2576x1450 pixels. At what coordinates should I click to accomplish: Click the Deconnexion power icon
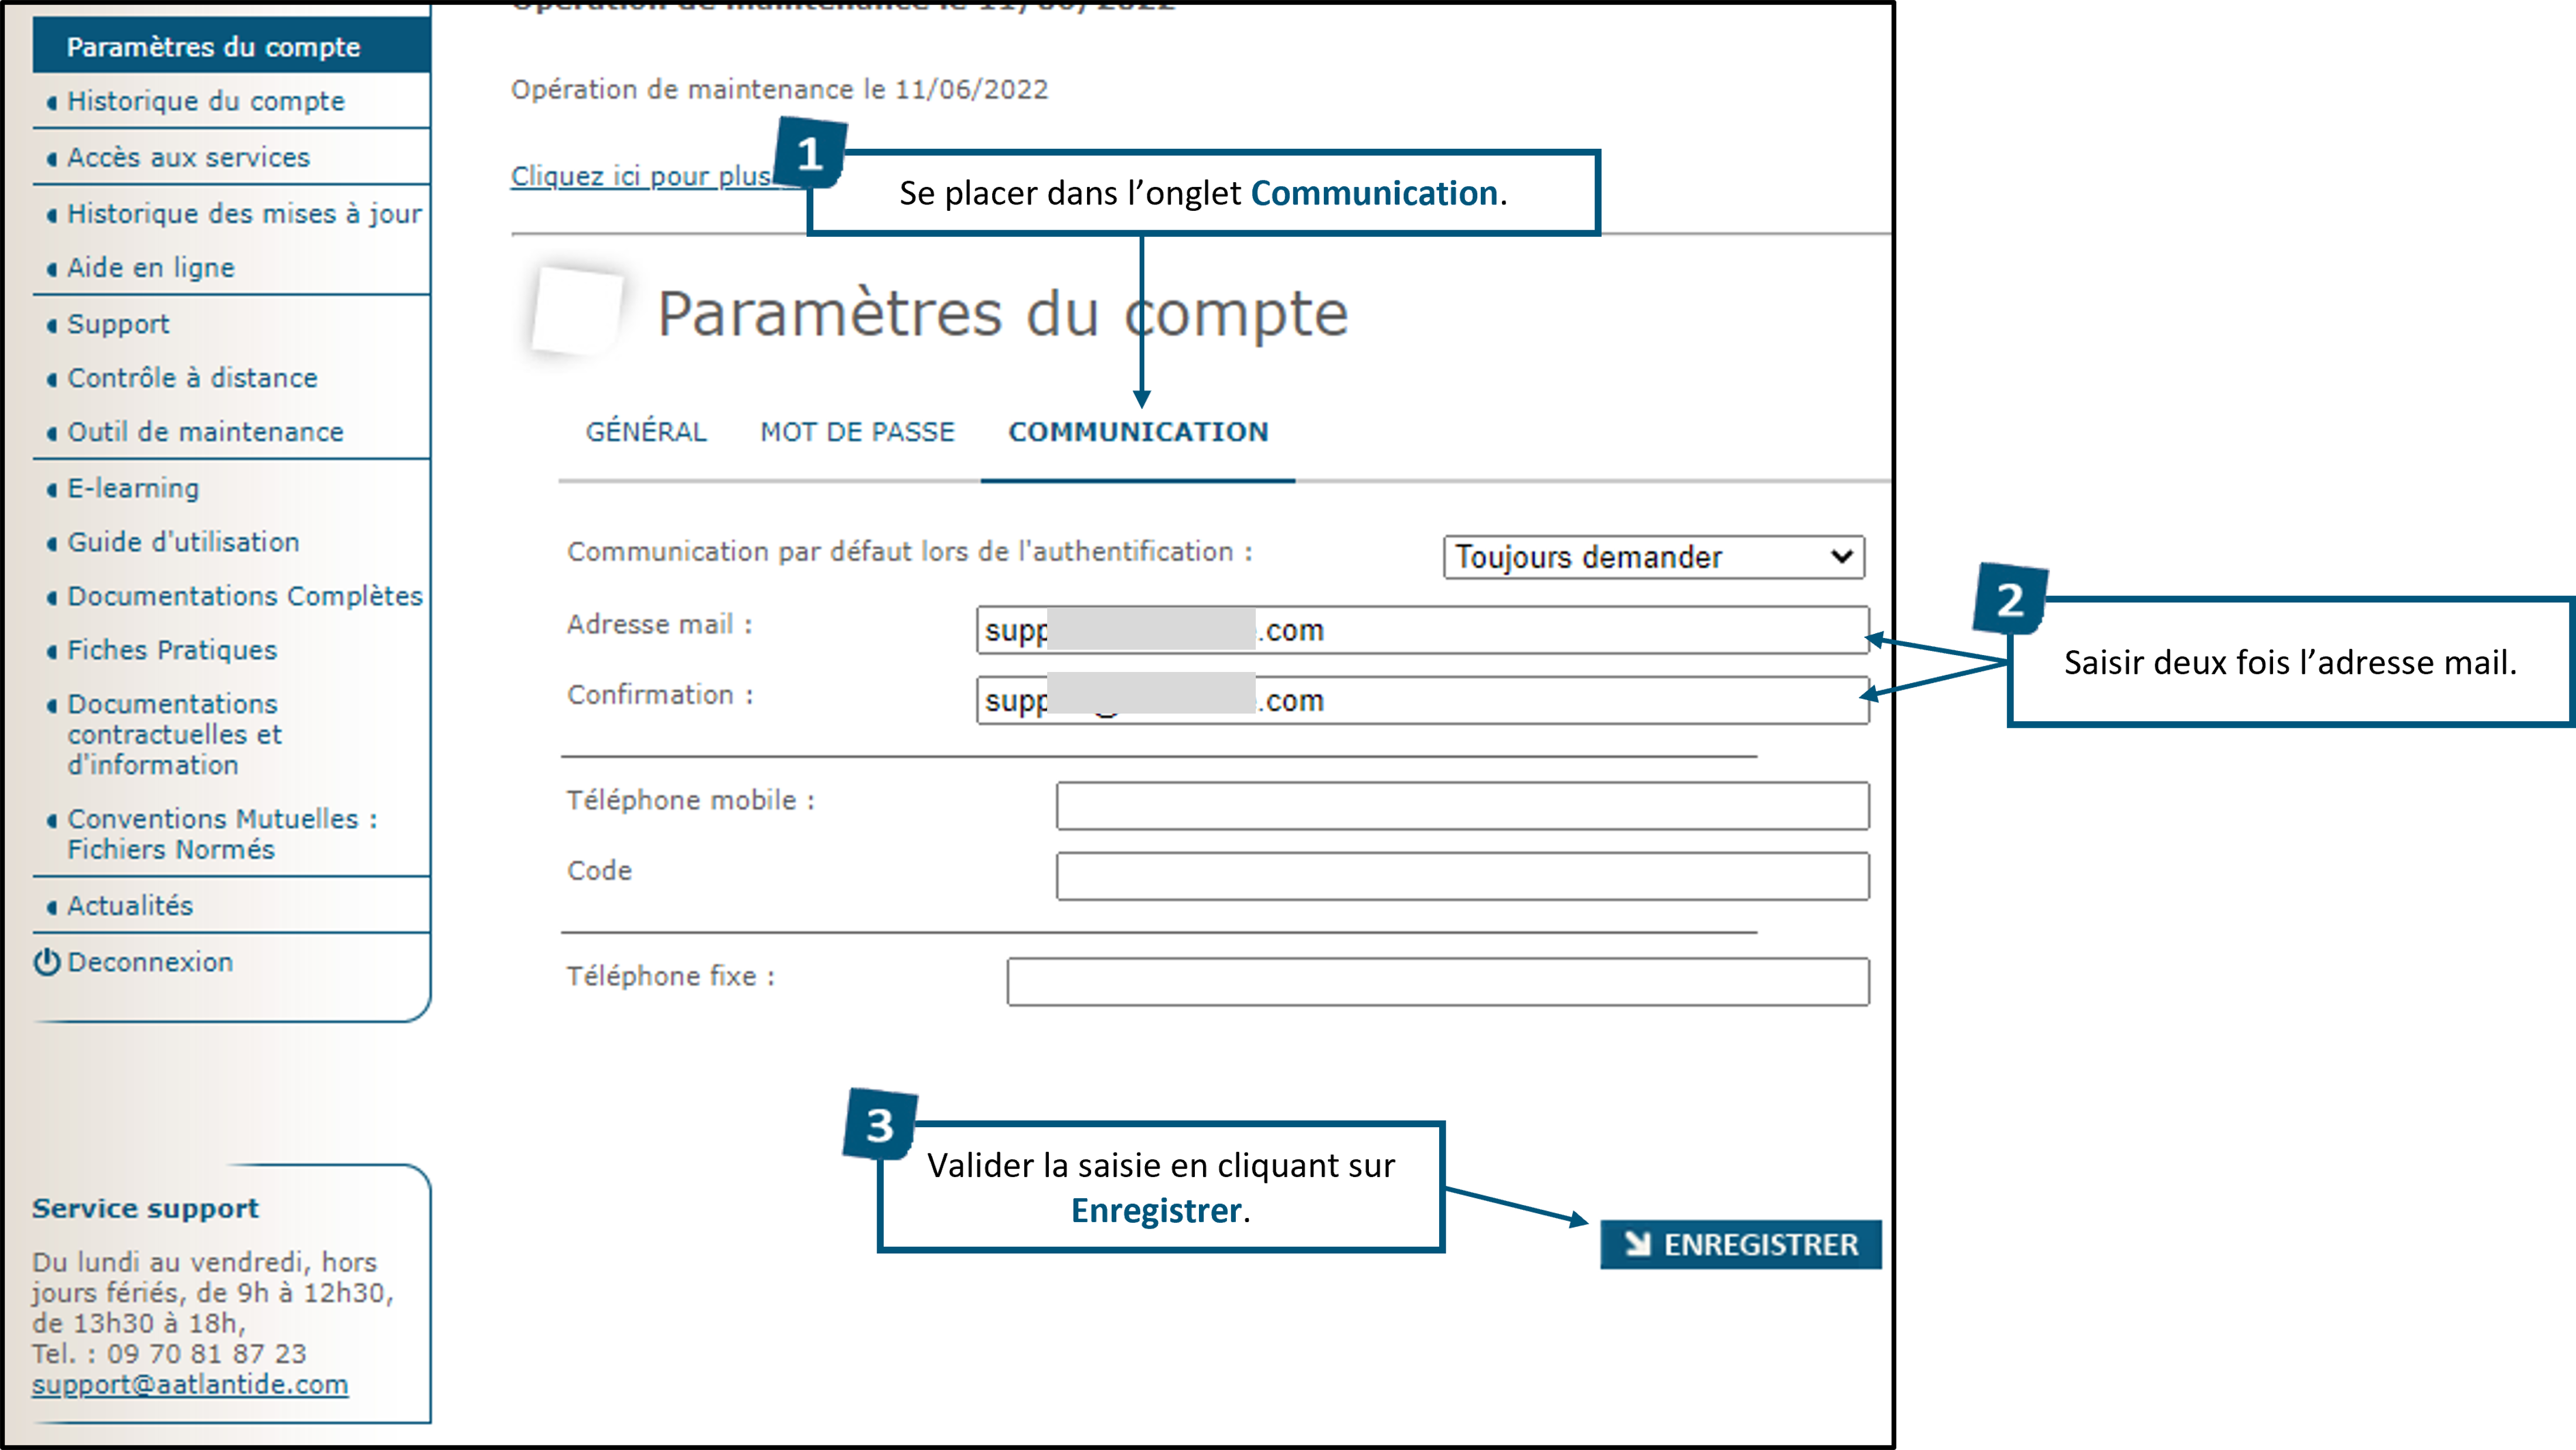[x=46, y=962]
